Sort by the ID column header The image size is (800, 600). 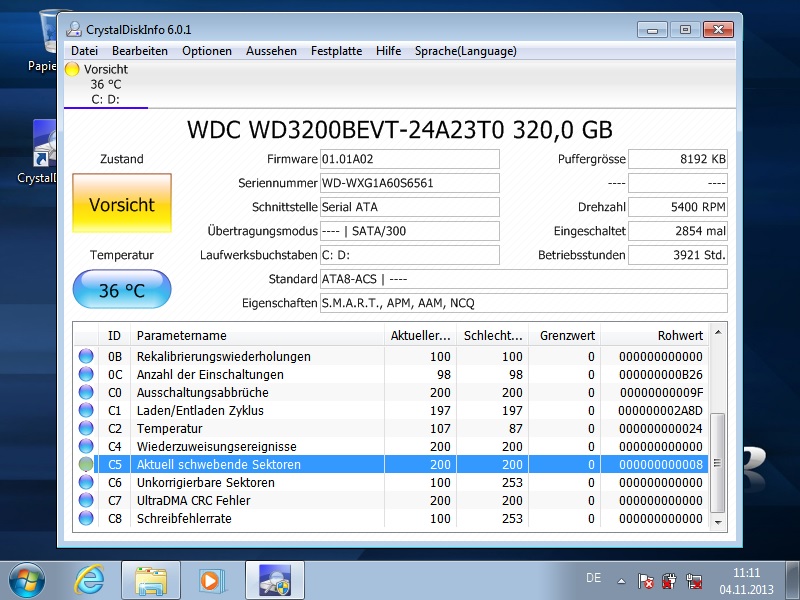click(114, 335)
